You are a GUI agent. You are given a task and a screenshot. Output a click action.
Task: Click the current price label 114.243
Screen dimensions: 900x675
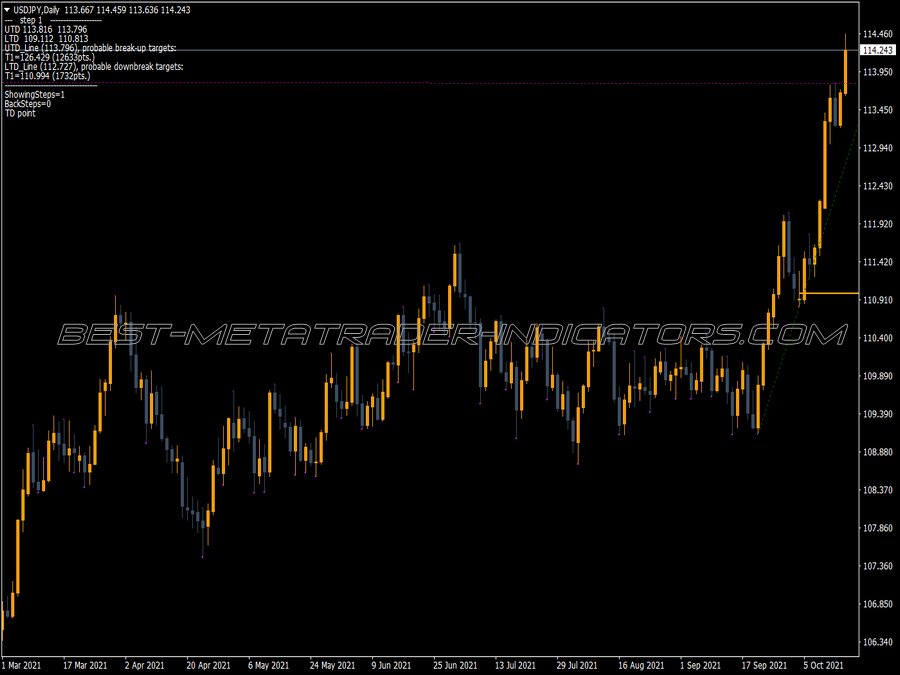point(878,51)
